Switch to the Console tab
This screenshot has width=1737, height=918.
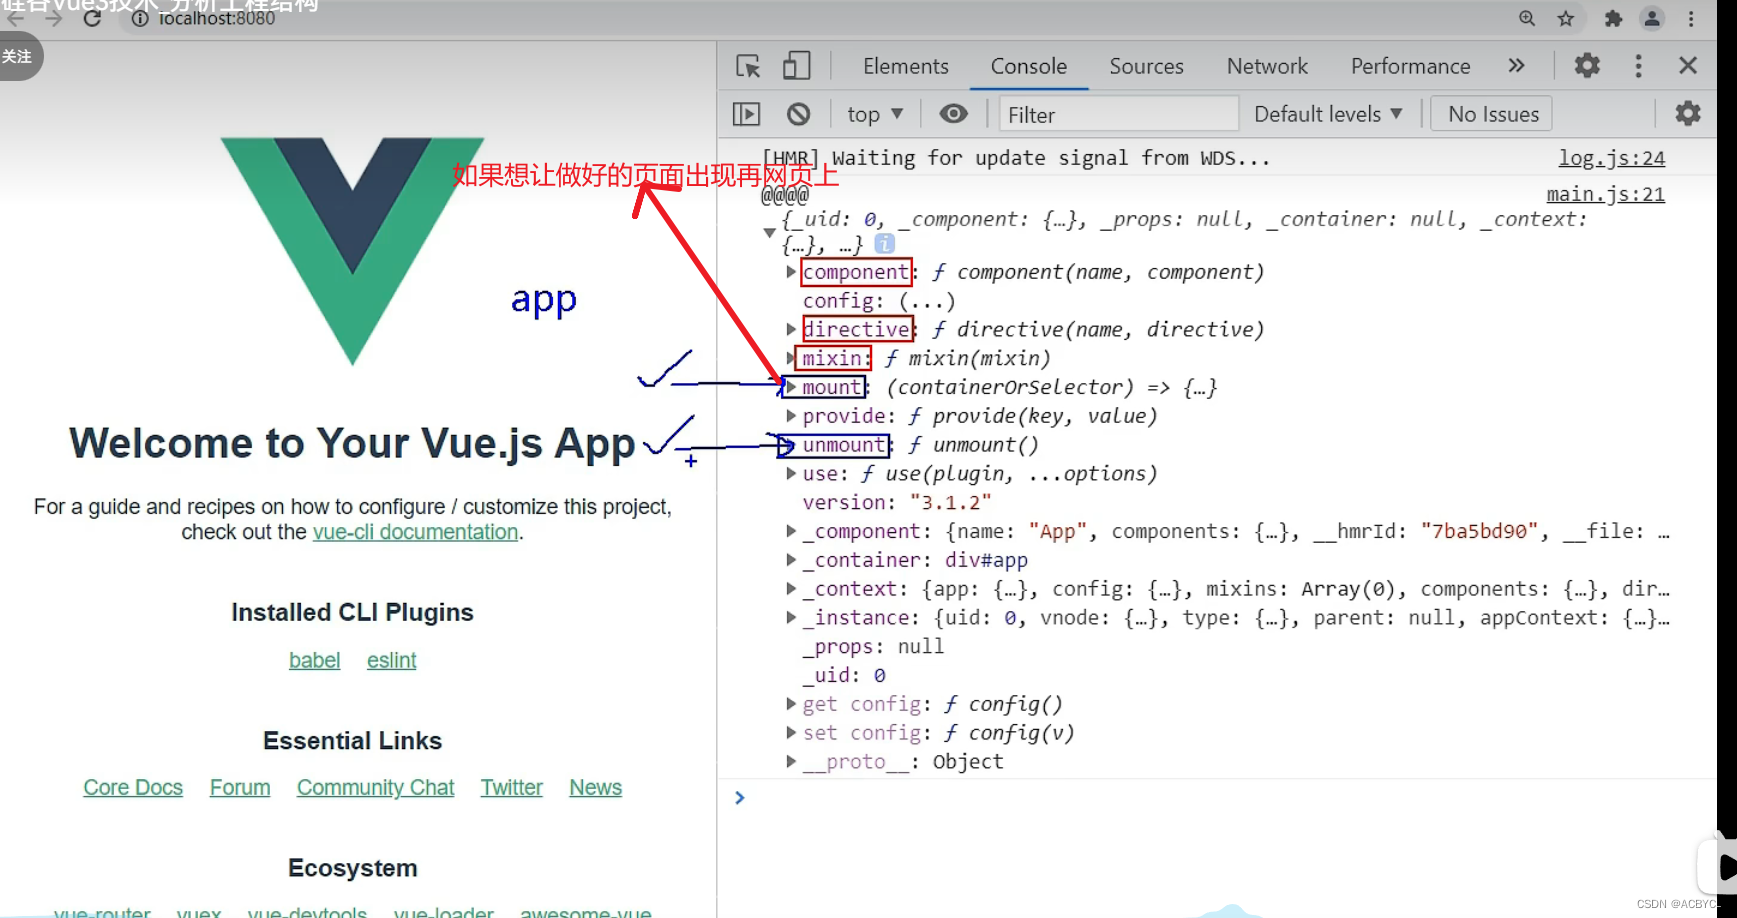[1029, 66]
